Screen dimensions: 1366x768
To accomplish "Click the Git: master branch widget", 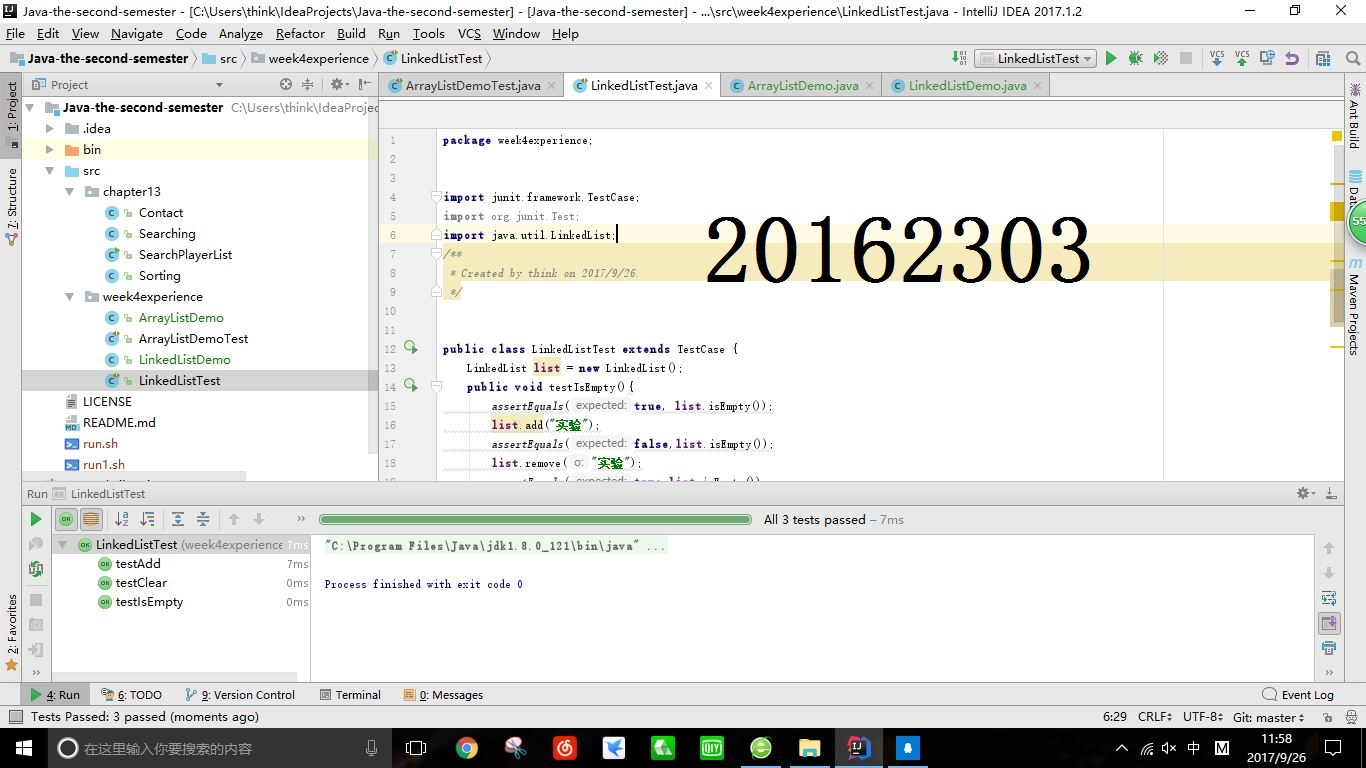I will (1269, 717).
